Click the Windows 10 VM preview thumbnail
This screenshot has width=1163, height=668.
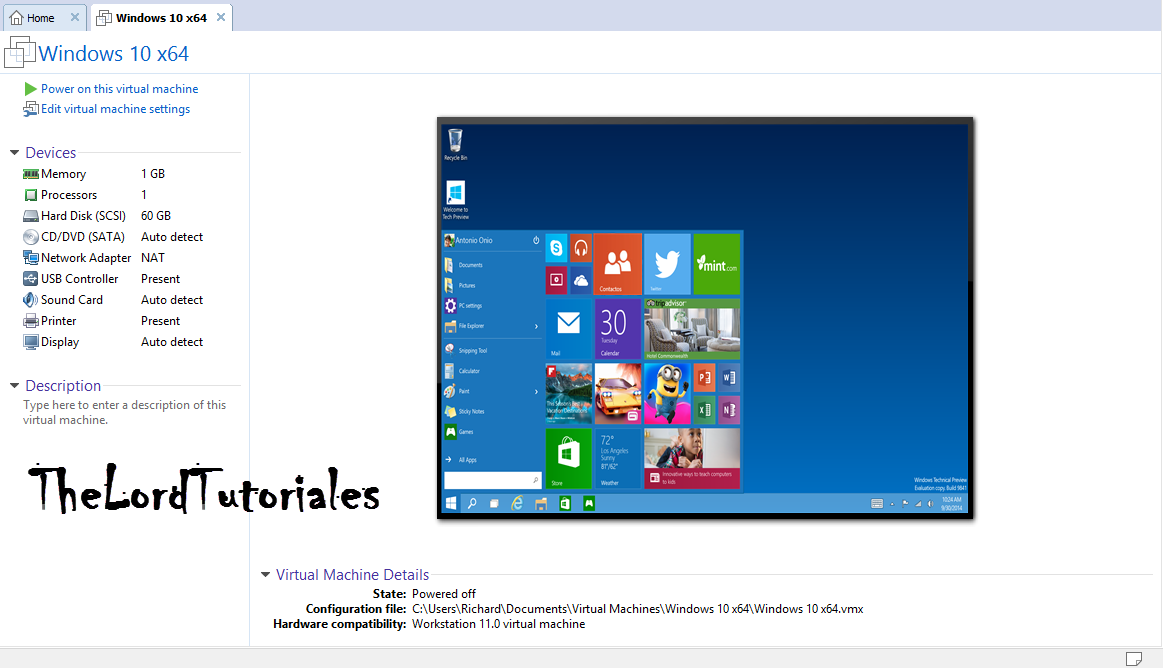click(x=705, y=318)
